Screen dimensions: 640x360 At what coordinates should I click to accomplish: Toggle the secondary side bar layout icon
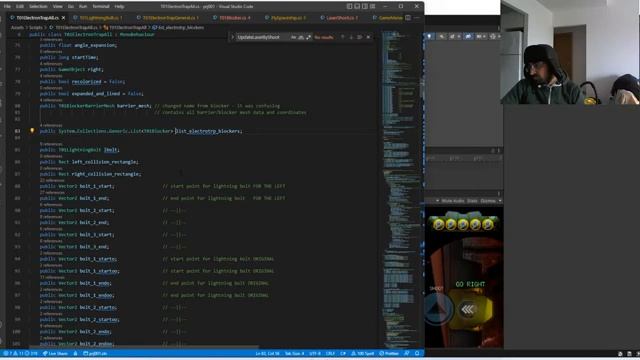tap(365, 7)
